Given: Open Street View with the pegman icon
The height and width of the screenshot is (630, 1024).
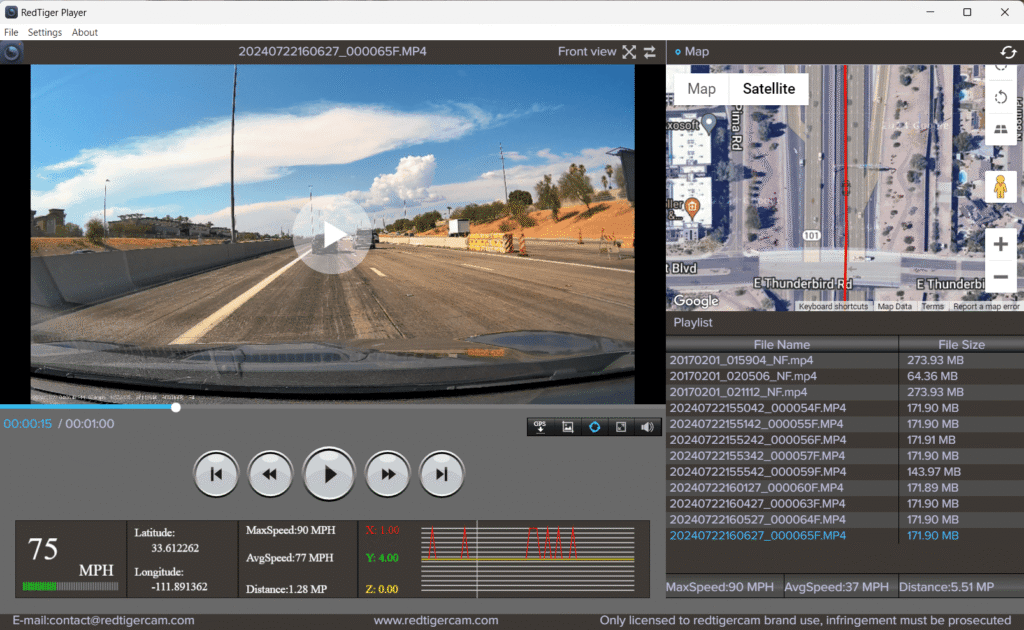Looking at the screenshot, I should 1002,186.
